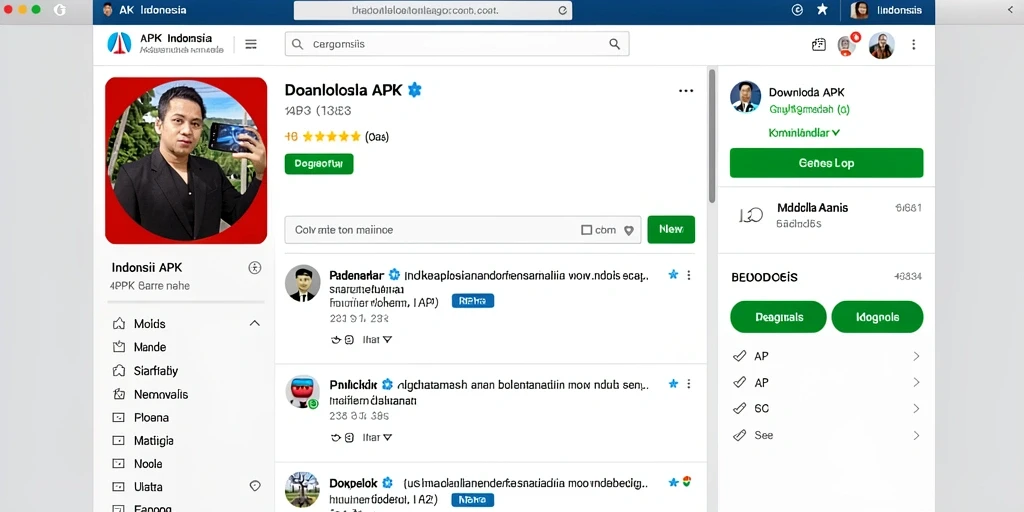Click the Genes Lop button
The image size is (1024, 512).
click(826, 163)
